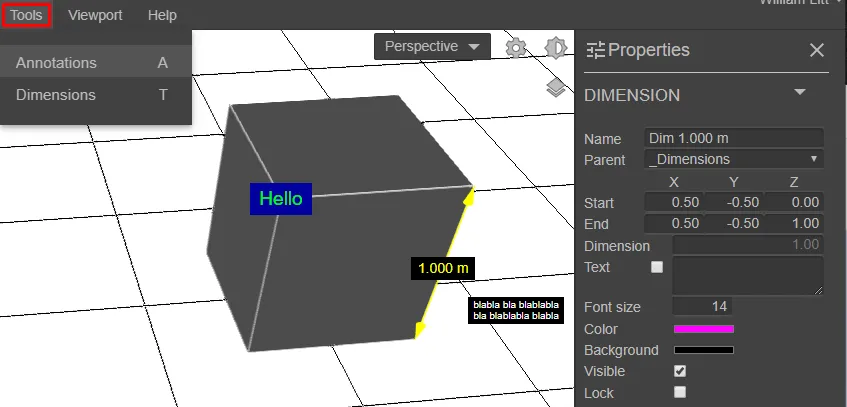This screenshot has height=407, width=847.
Task: Select the Hello annotation label
Action: tap(281, 199)
